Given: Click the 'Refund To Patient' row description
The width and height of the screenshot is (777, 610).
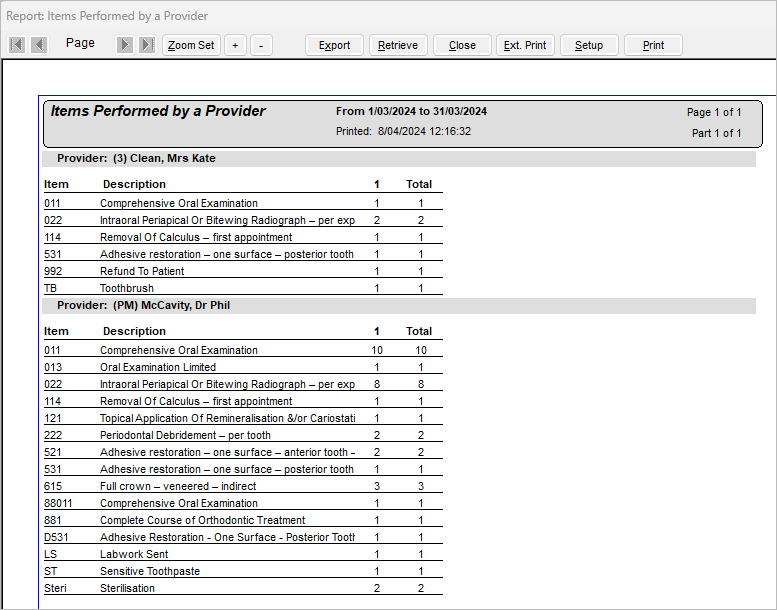Looking at the screenshot, I should click(142, 272).
